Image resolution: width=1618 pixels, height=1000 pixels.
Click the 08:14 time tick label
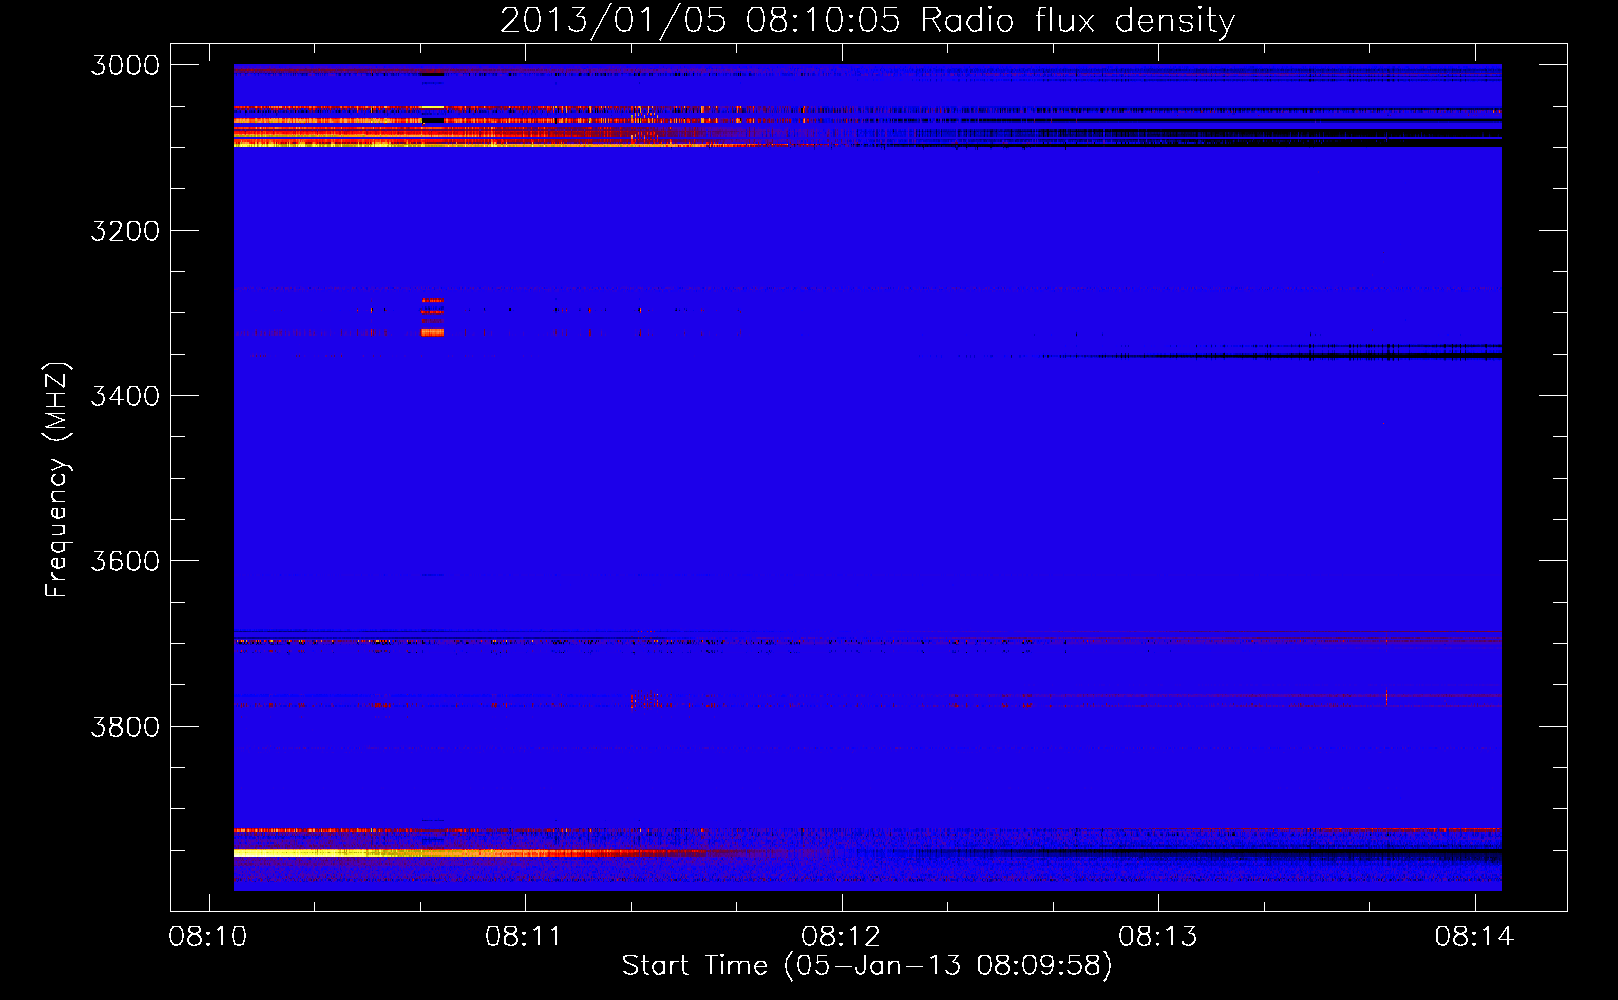pyautogui.click(x=1474, y=937)
